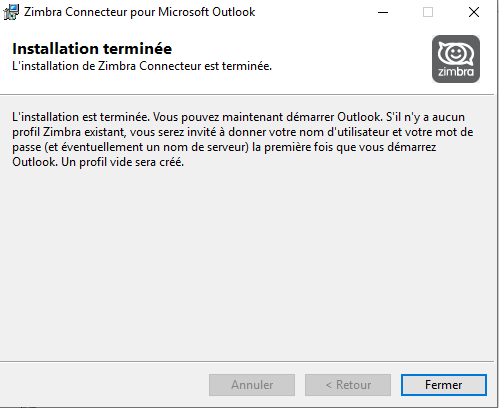This screenshot has width=499, height=408.
Task: Click the Zimbra logo in the header
Action: (456, 59)
